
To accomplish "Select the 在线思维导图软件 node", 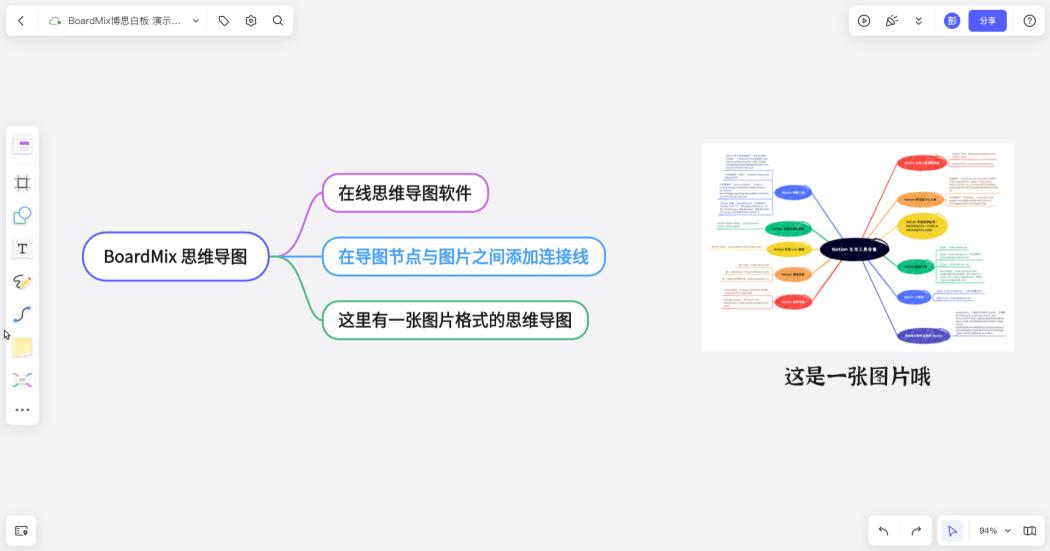I will point(405,193).
